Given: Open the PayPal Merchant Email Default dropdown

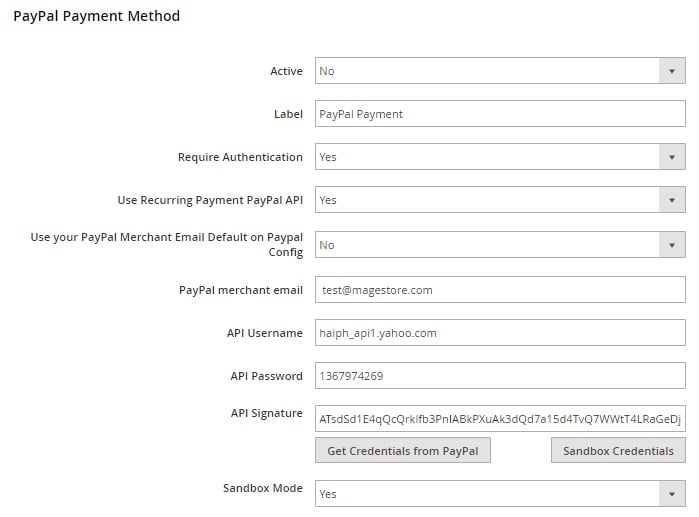Looking at the screenshot, I should (500, 244).
